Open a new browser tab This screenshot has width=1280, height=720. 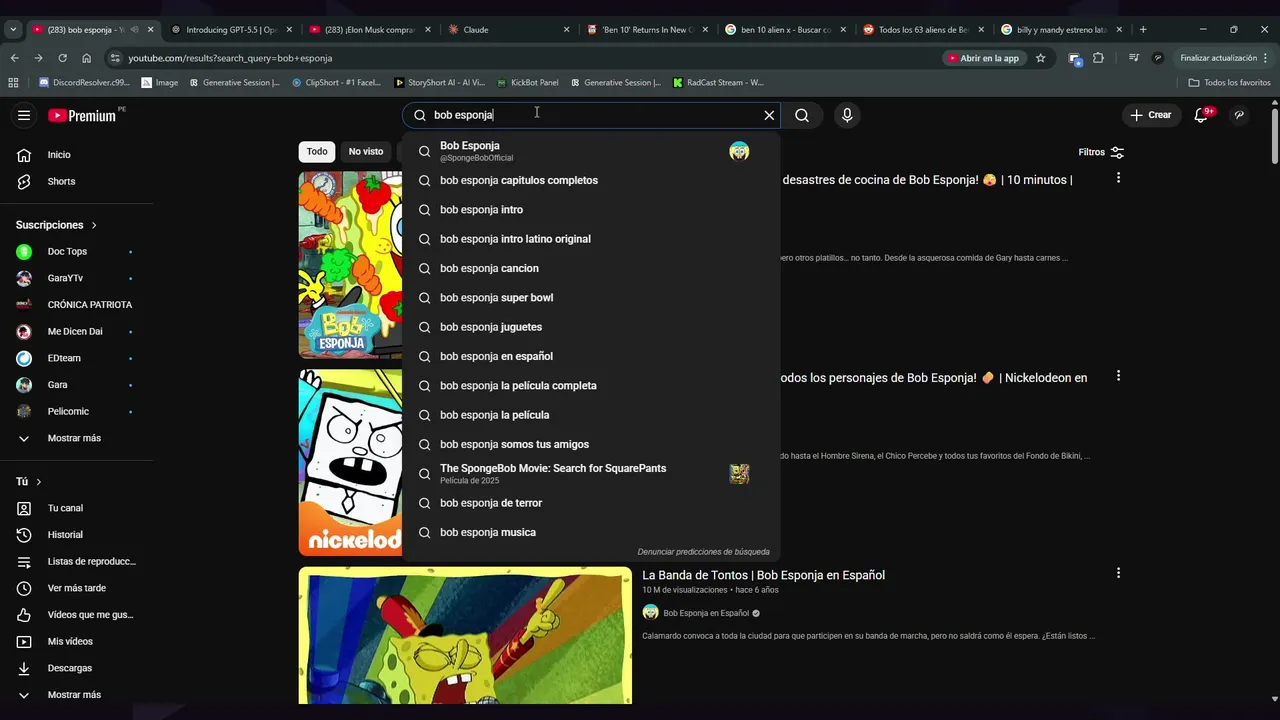(1143, 29)
